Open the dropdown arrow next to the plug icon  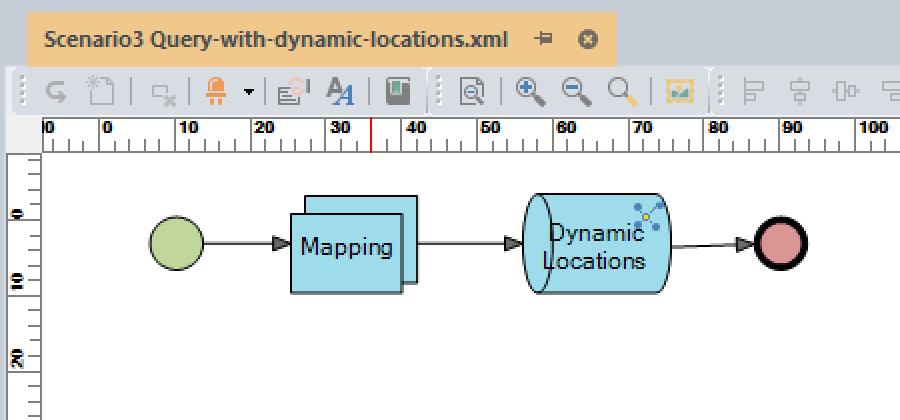coord(249,92)
